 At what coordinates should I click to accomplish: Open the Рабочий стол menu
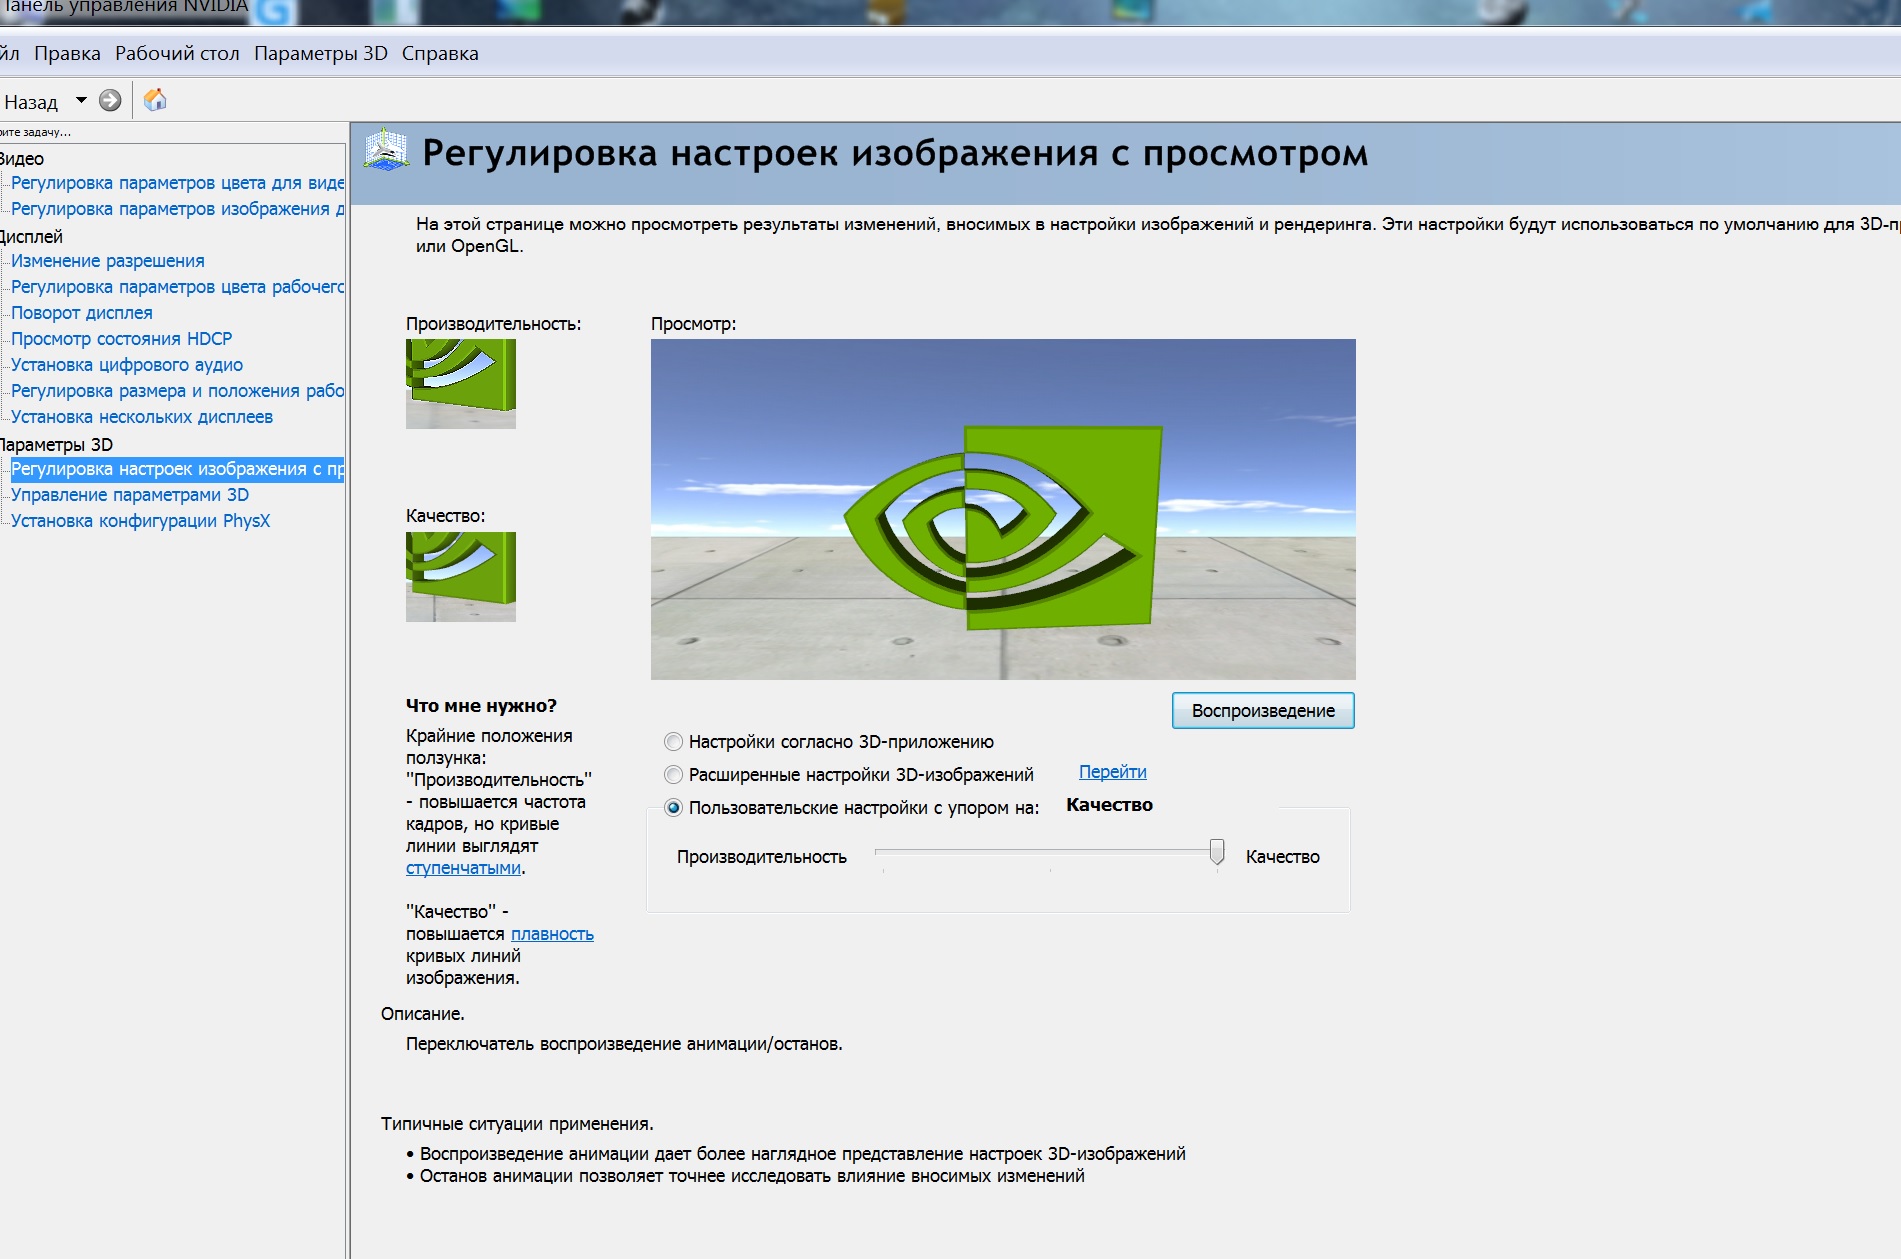177,54
